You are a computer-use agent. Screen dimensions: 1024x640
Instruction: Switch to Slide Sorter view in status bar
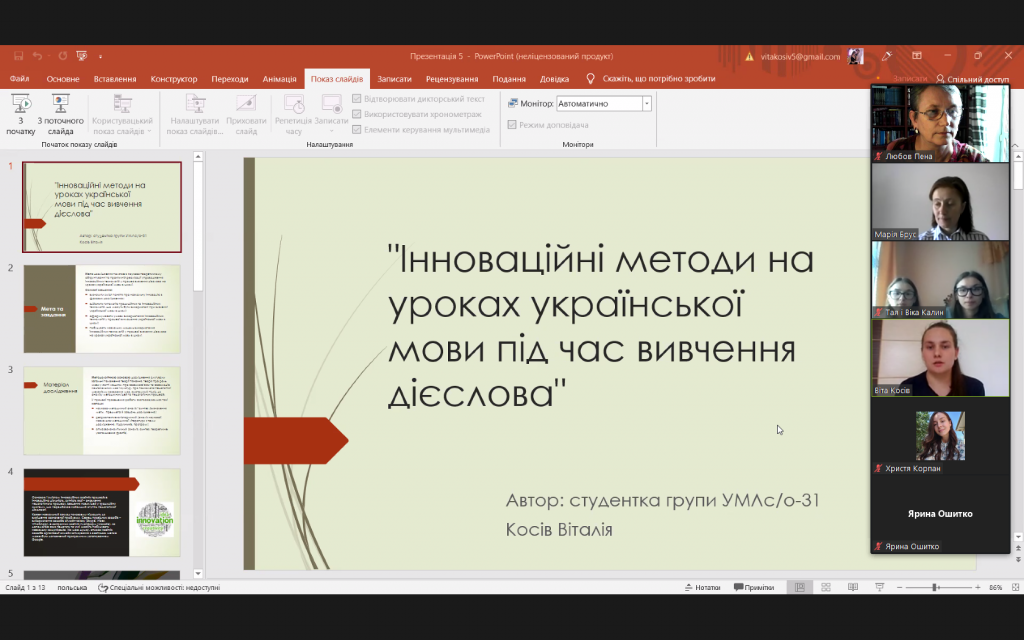[824, 587]
